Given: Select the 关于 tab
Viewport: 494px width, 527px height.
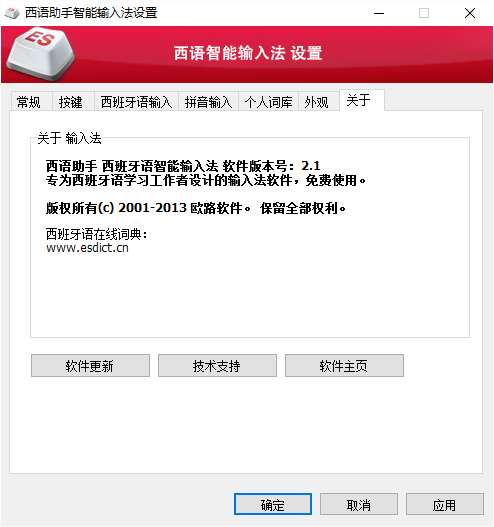Looking at the screenshot, I should [359, 100].
